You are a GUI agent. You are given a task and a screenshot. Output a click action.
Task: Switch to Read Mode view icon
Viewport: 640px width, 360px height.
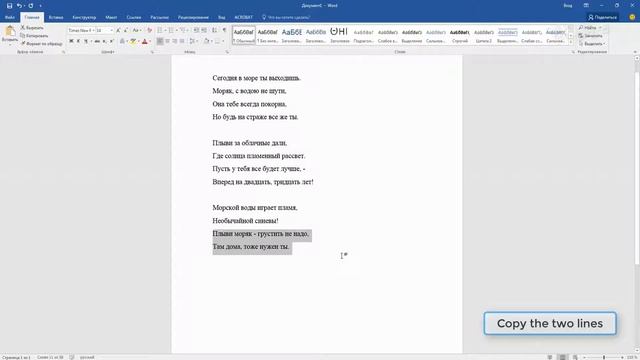click(x=550, y=357)
